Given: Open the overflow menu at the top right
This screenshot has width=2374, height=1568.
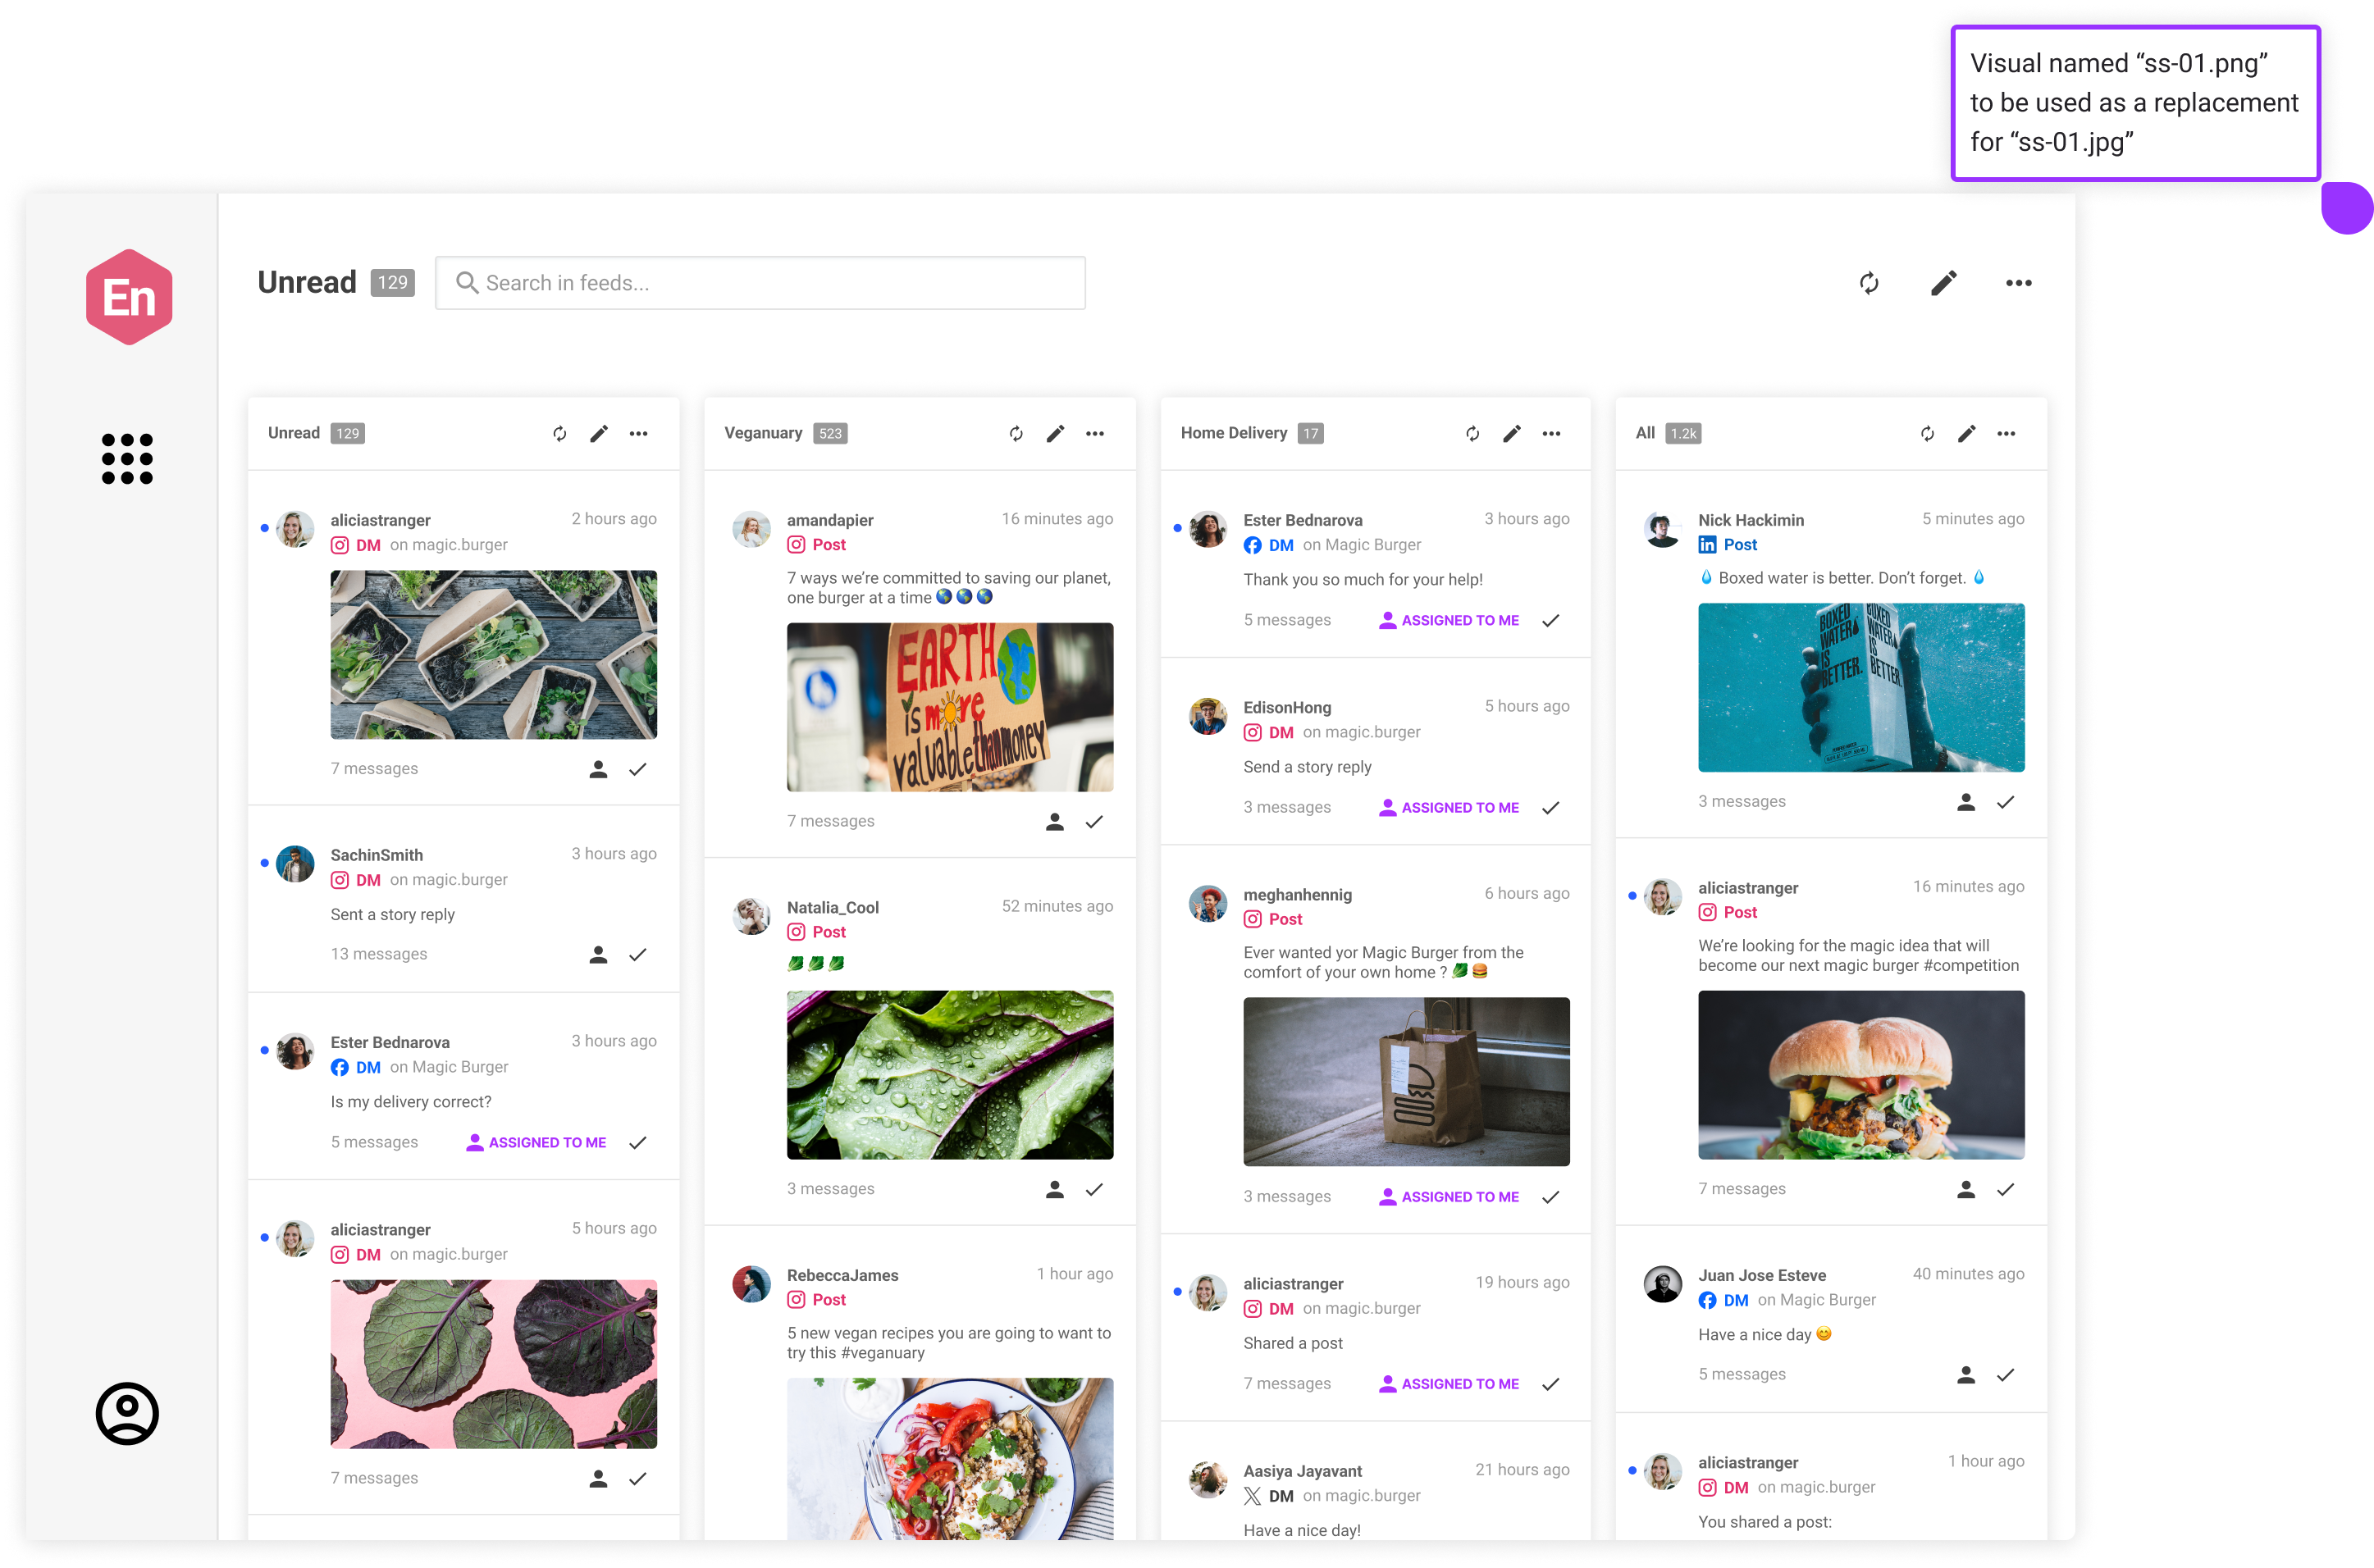Looking at the screenshot, I should pos(2018,283).
